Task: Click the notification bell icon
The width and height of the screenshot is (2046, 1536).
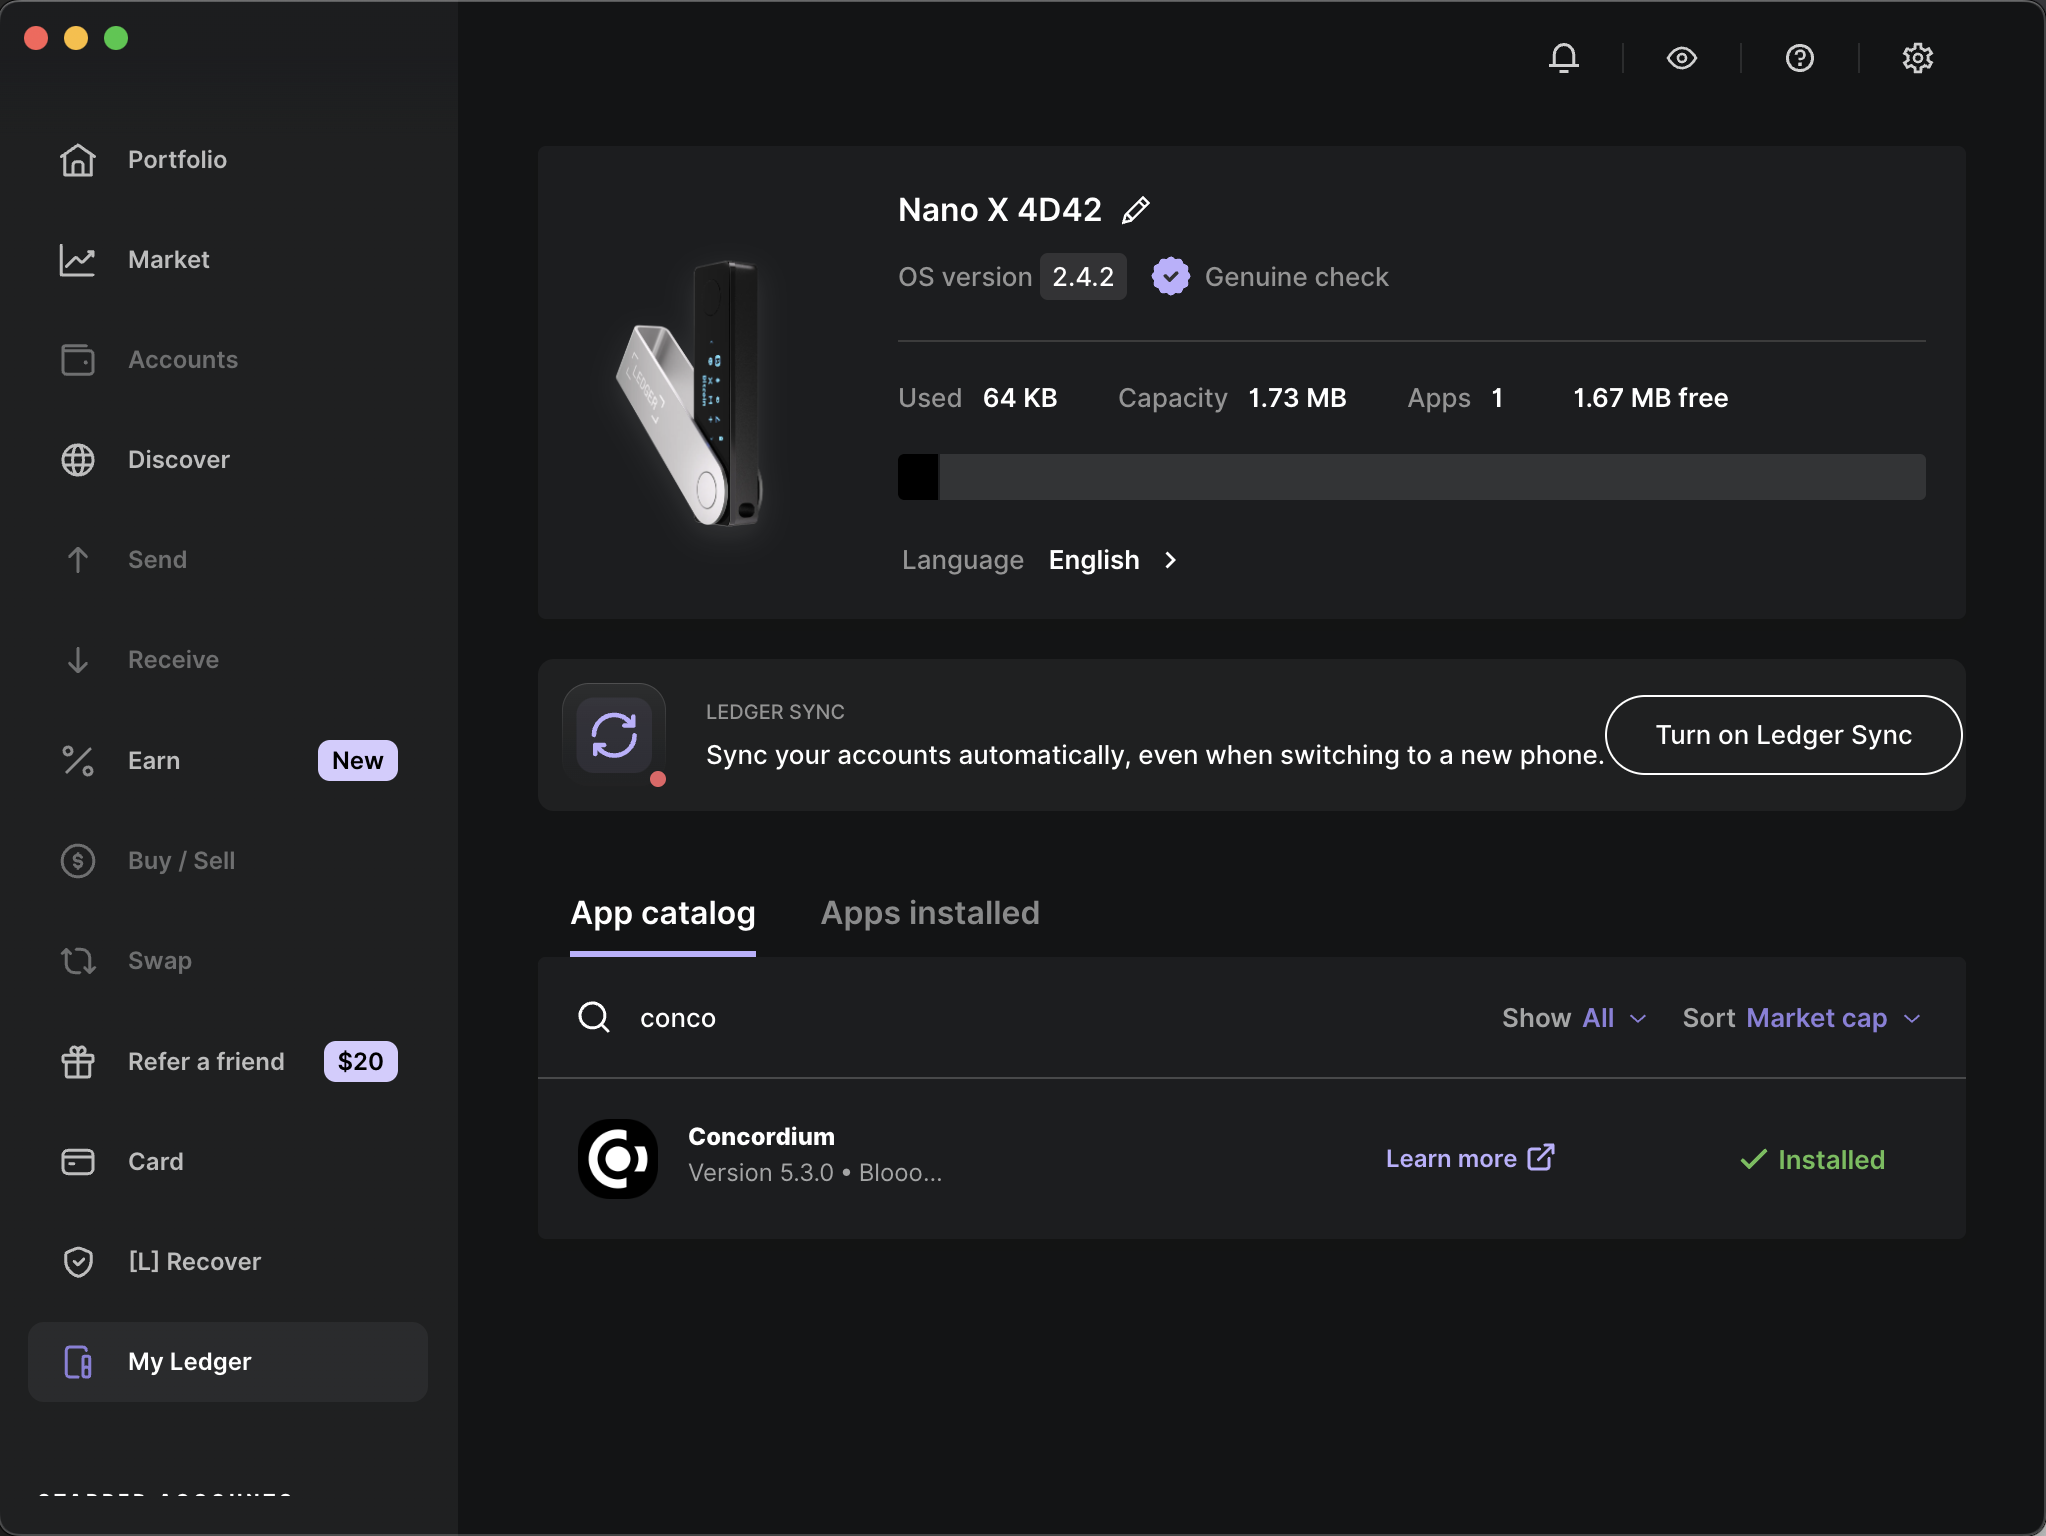Action: point(1562,58)
